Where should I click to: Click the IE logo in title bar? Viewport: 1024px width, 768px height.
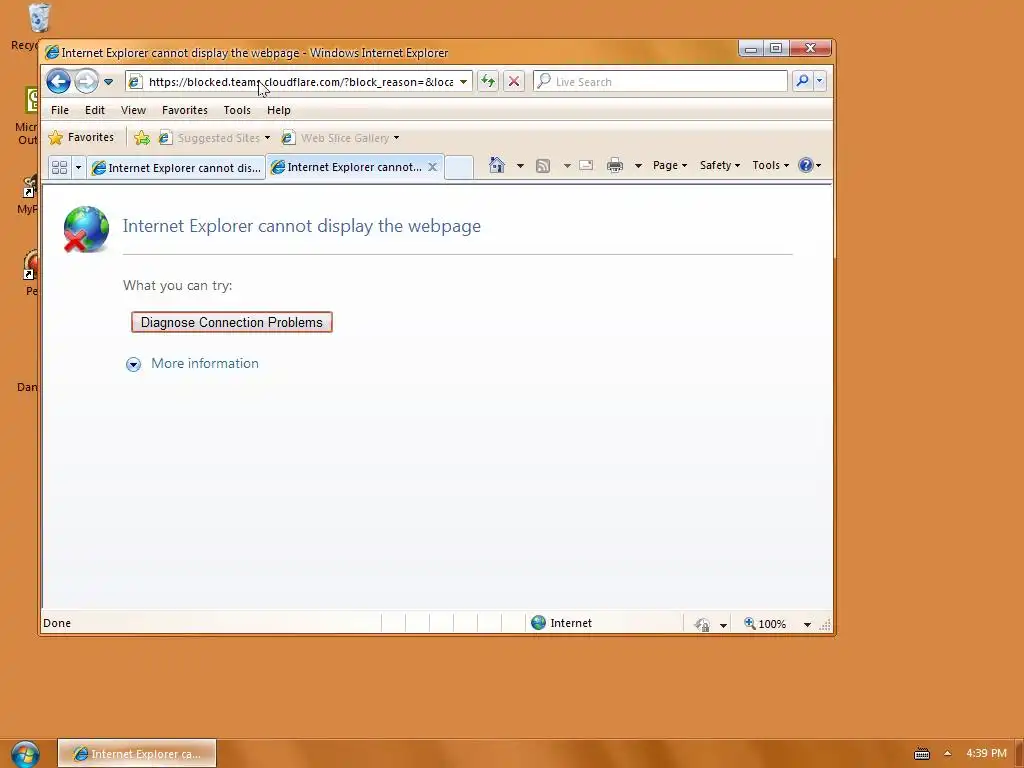[x=52, y=53]
